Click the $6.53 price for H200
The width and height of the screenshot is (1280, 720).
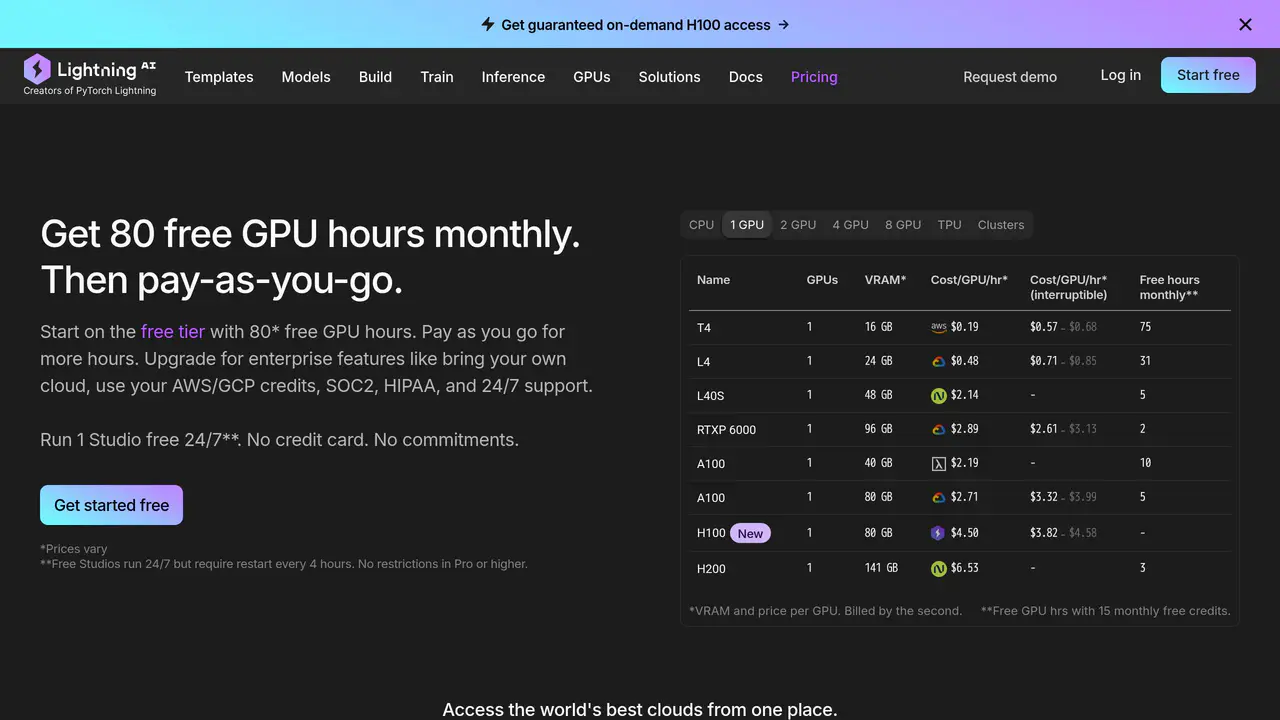pos(964,568)
